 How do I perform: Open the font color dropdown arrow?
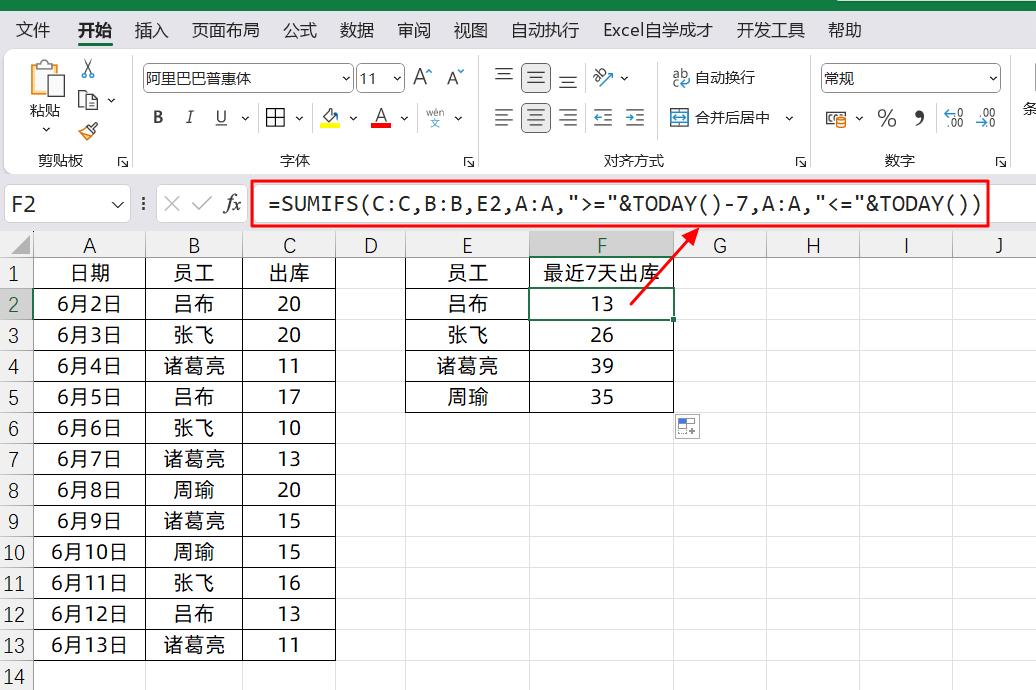click(404, 118)
